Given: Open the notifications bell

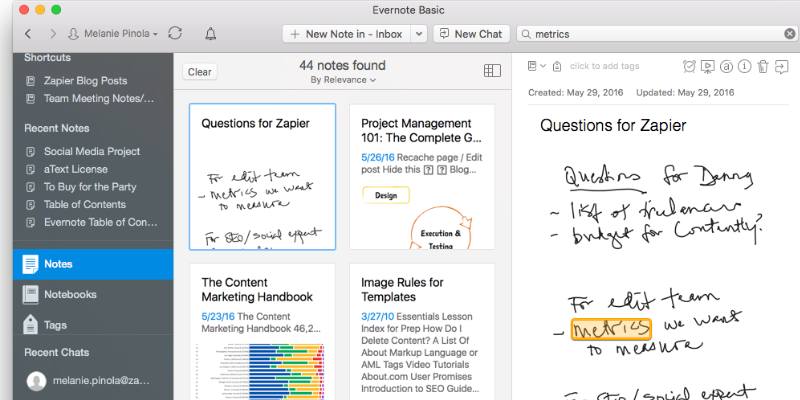Looking at the screenshot, I should click(x=210, y=34).
